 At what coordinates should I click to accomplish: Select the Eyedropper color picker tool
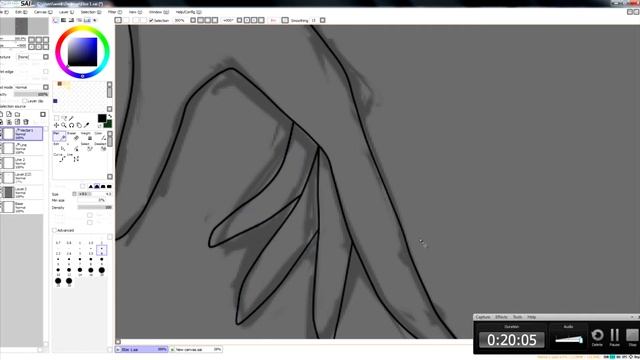pos(87,125)
